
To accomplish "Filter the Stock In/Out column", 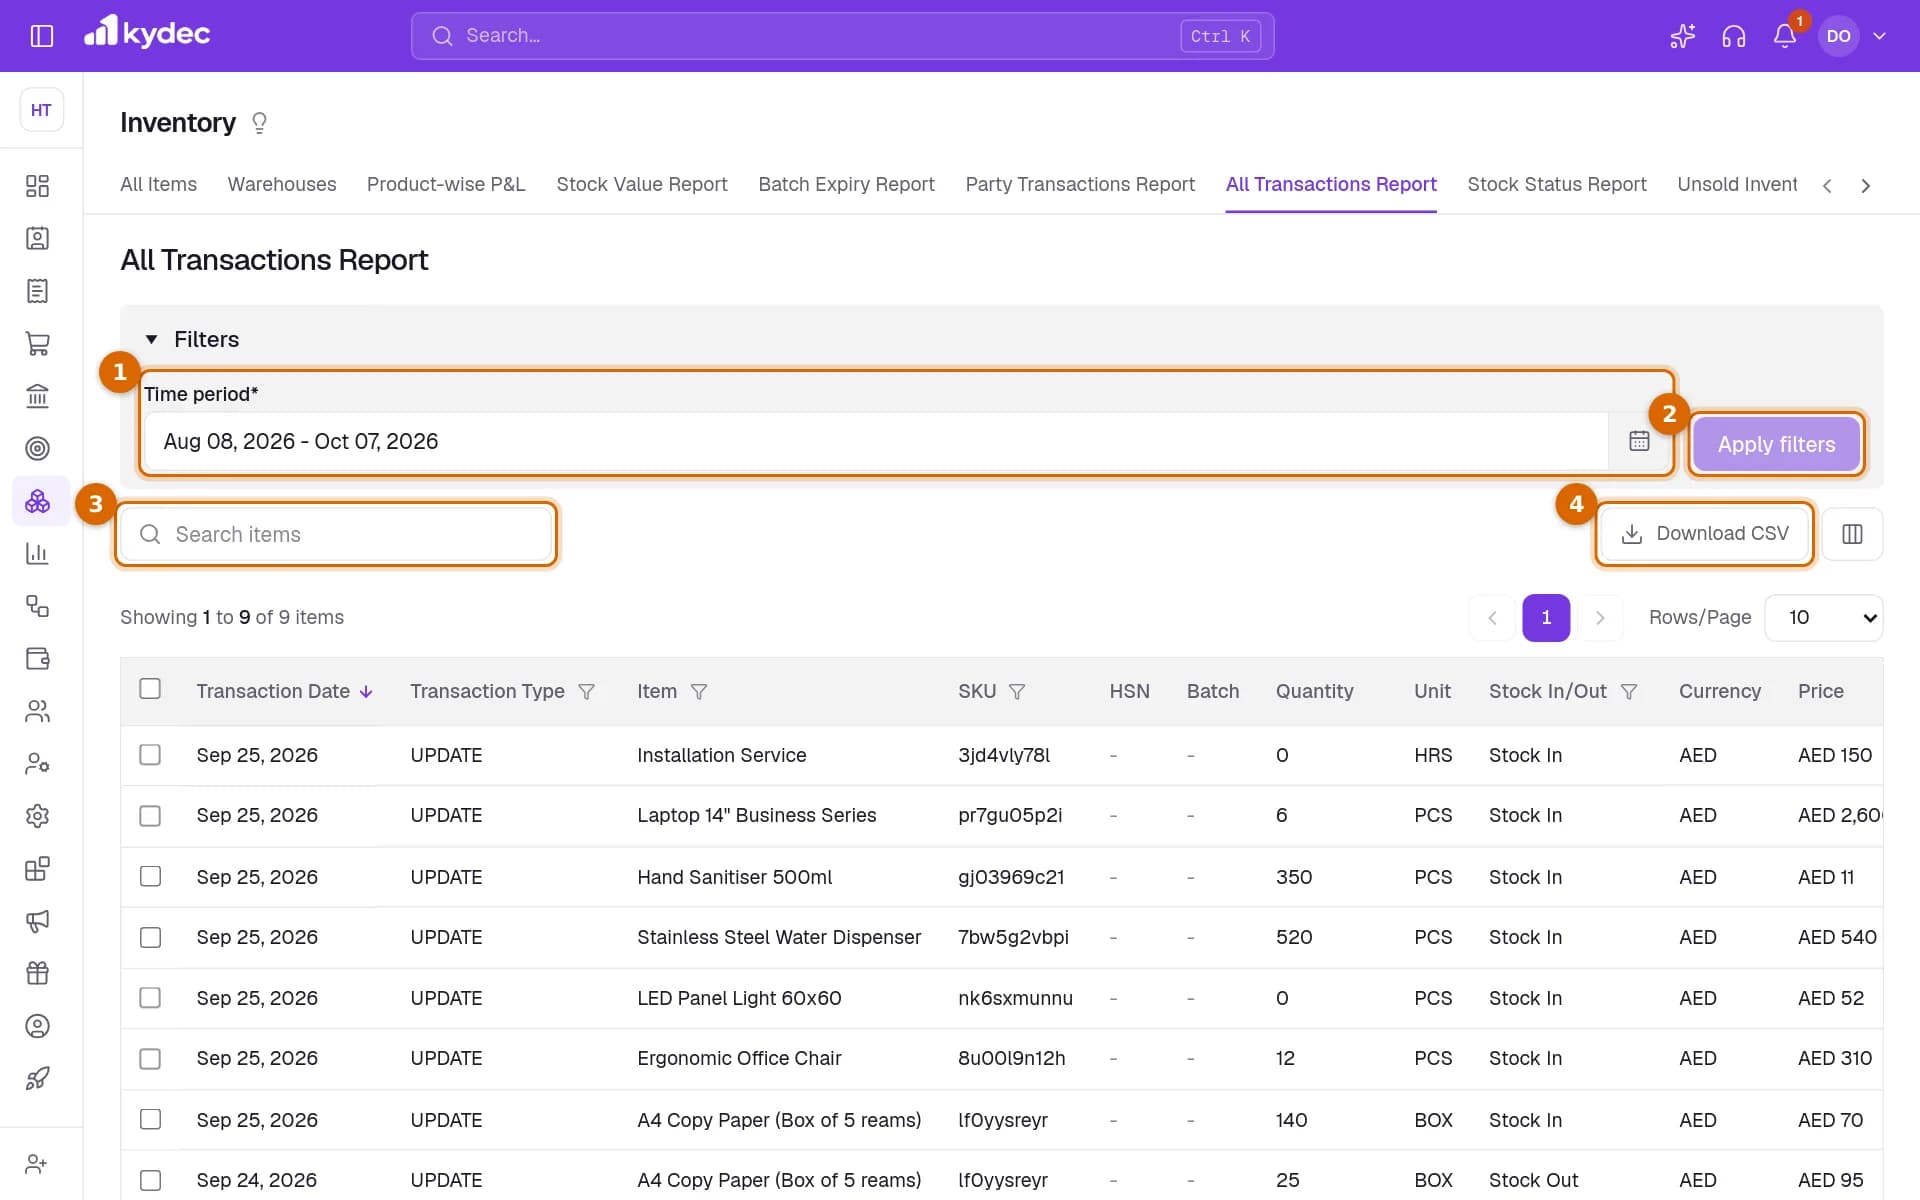I will 1629,692.
